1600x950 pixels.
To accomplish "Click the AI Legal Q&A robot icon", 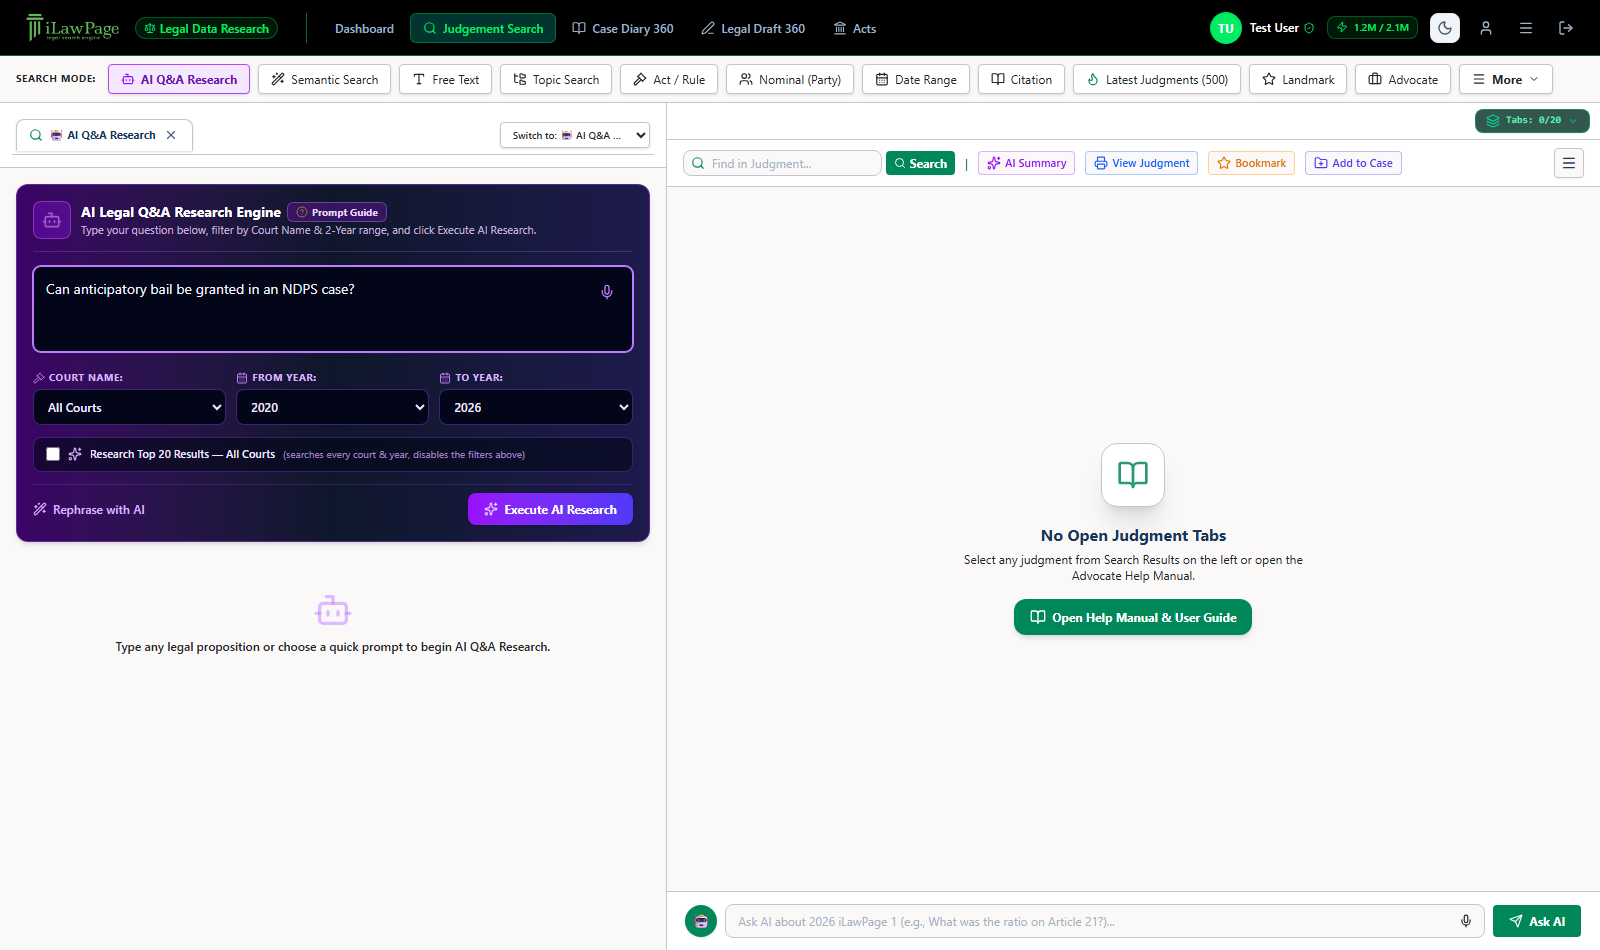I will point(52,220).
